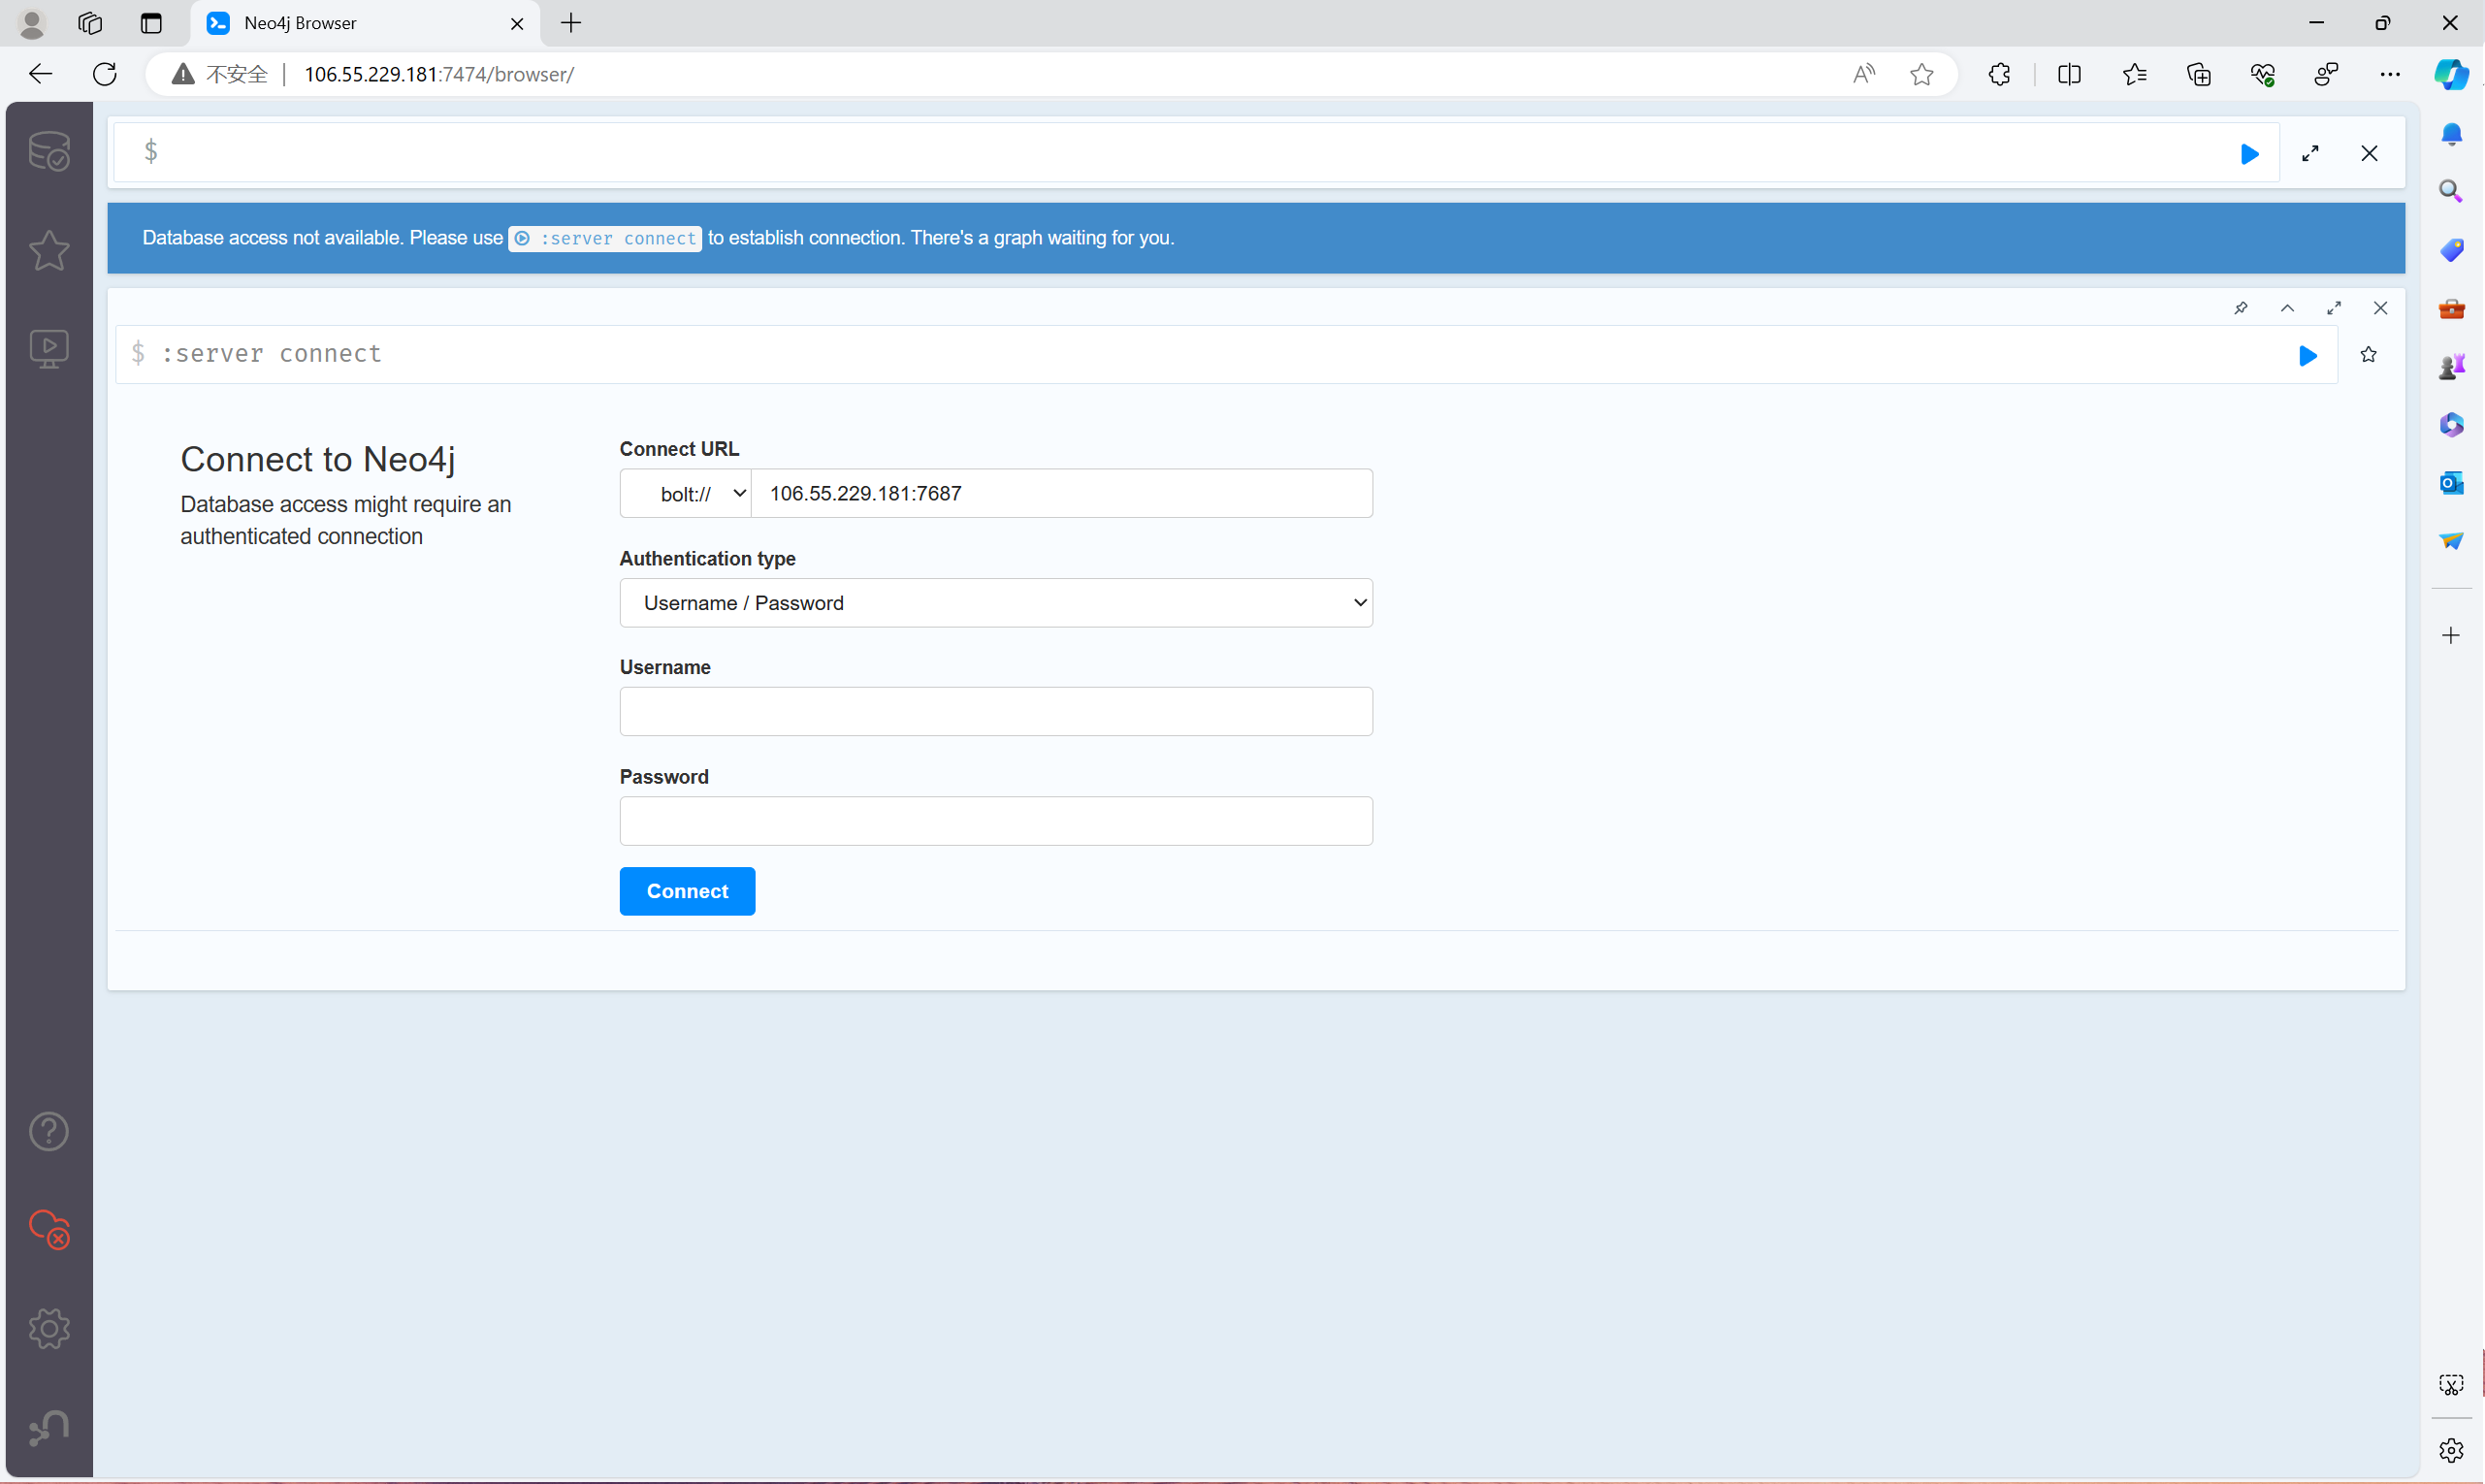Open the Edge sidebar Outlook icon
The image size is (2485, 1484).
point(2451,483)
